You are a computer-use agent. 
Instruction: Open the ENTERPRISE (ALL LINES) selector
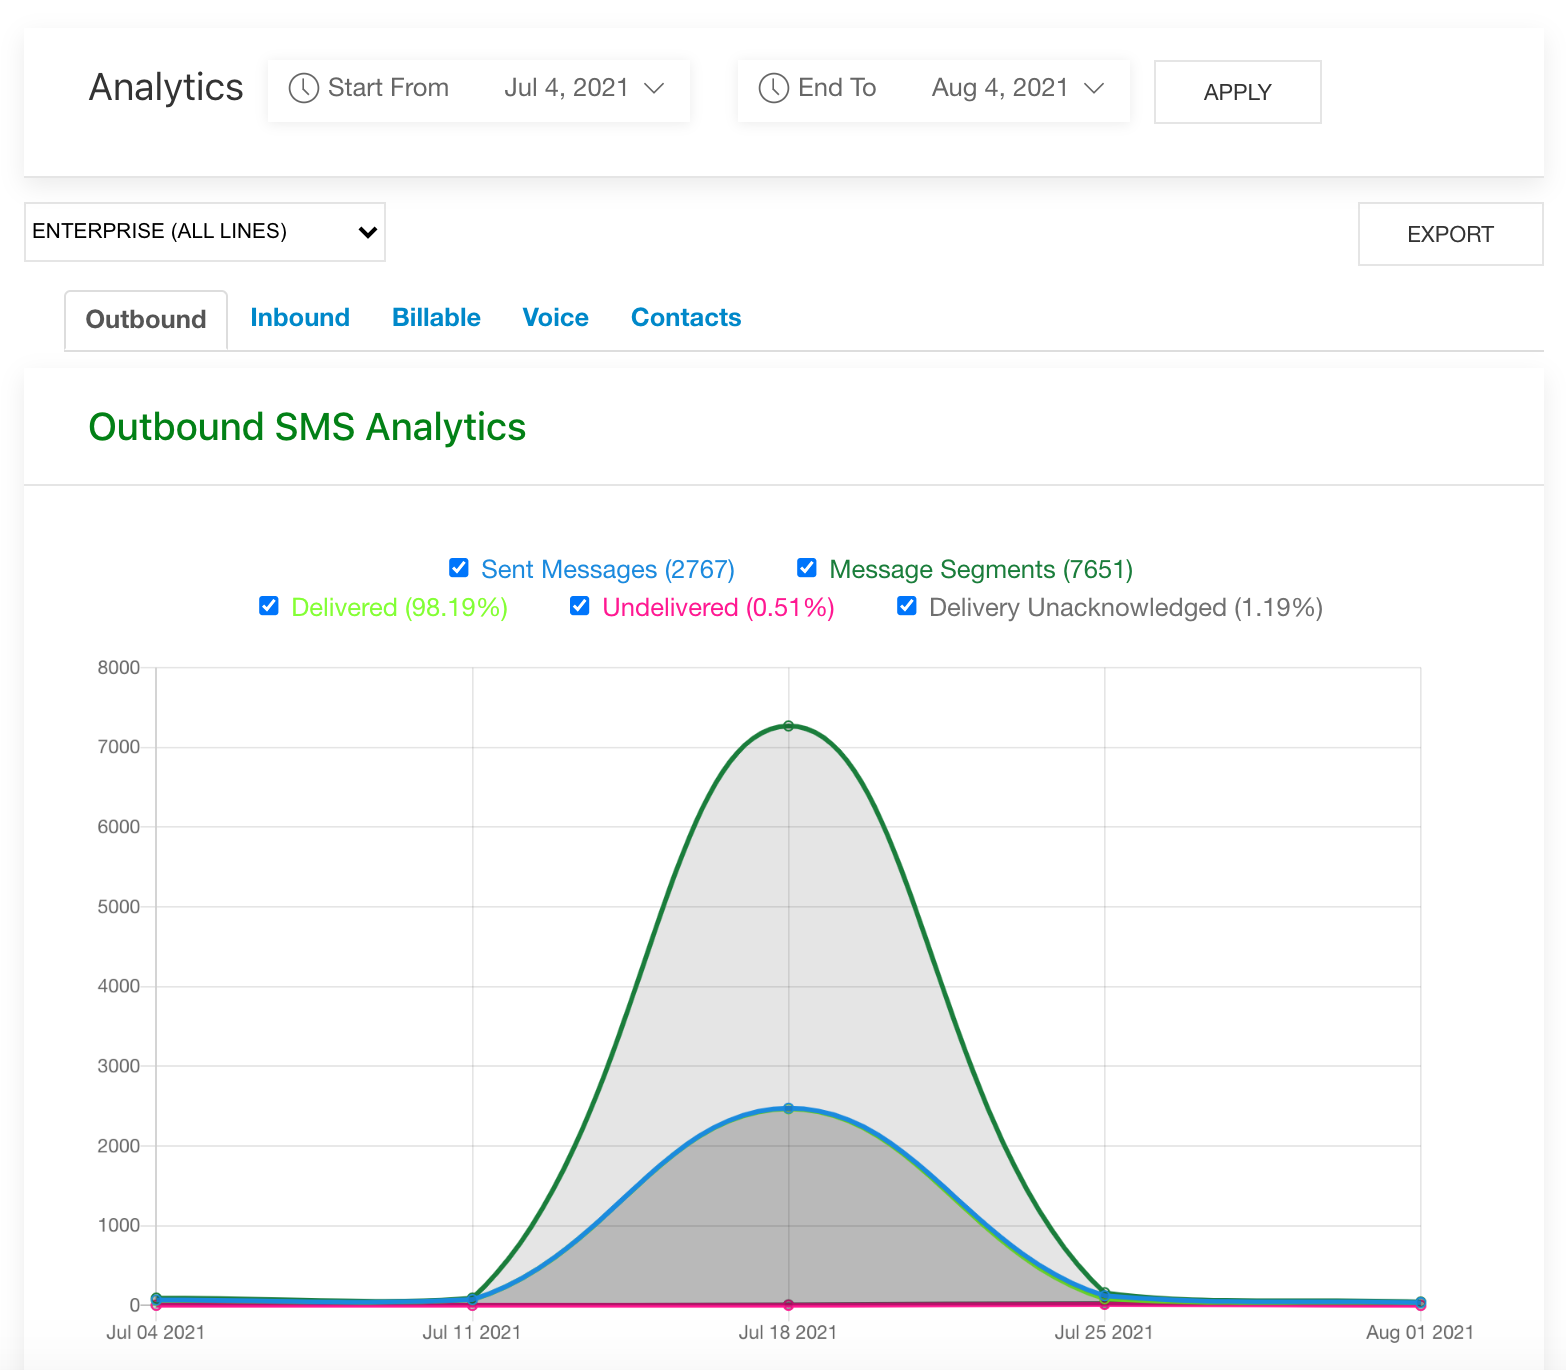click(204, 231)
